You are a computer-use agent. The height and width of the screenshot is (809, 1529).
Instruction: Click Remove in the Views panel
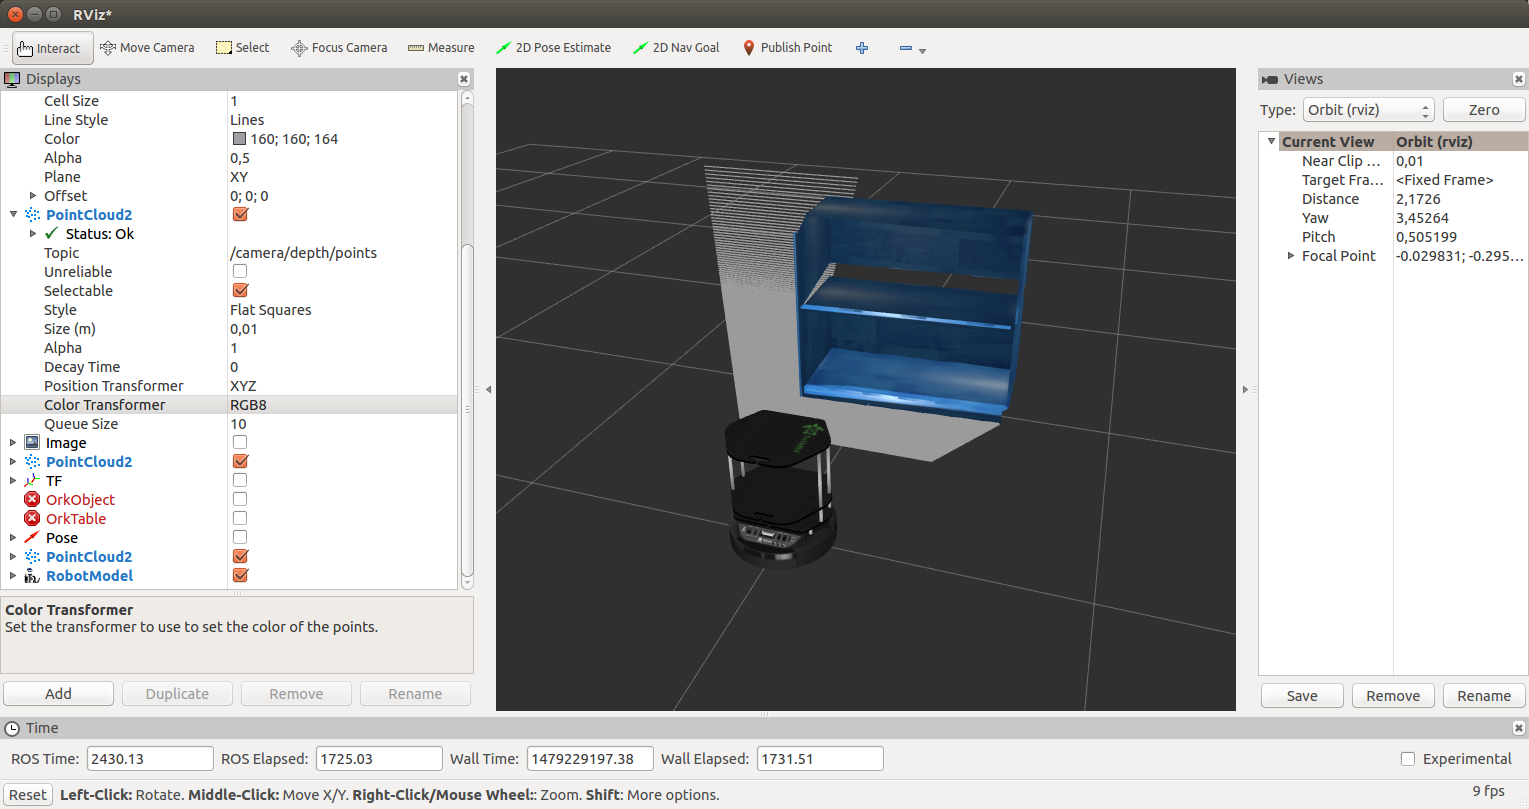click(x=1393, y=696)
